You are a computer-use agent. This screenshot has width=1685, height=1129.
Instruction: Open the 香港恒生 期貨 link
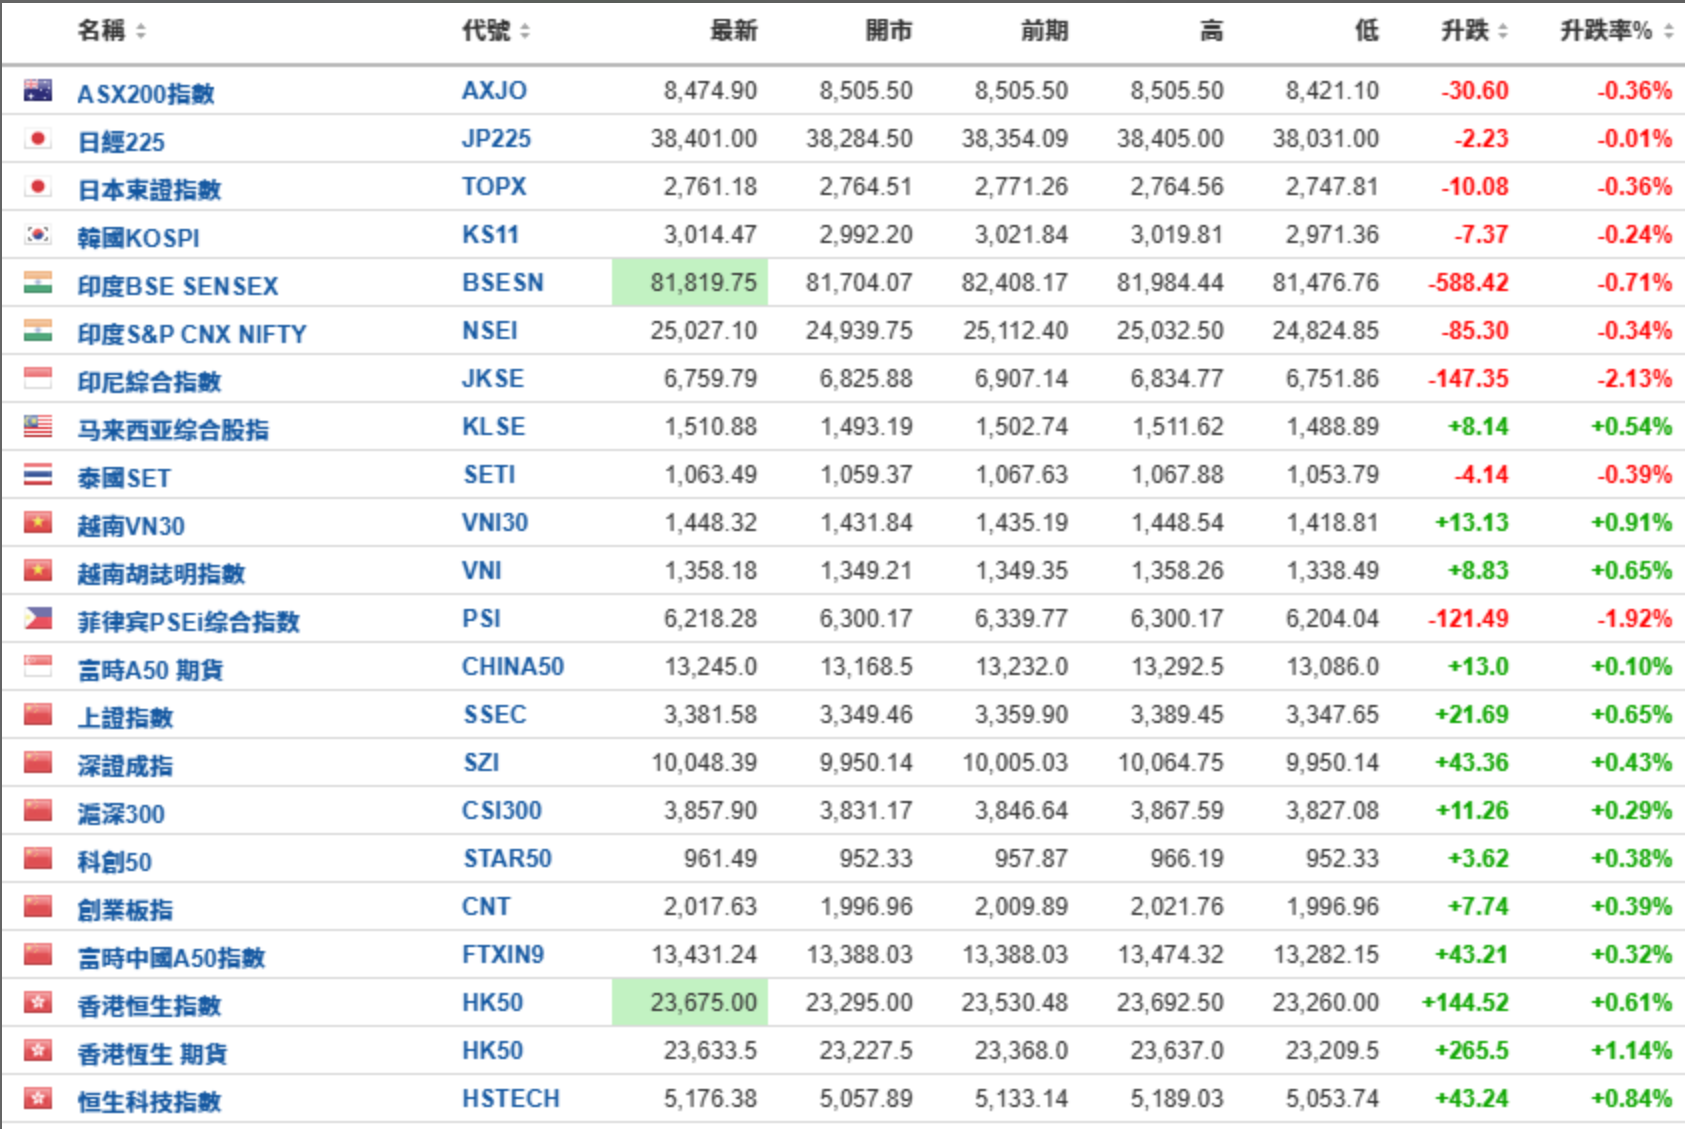pos(152,1054)
